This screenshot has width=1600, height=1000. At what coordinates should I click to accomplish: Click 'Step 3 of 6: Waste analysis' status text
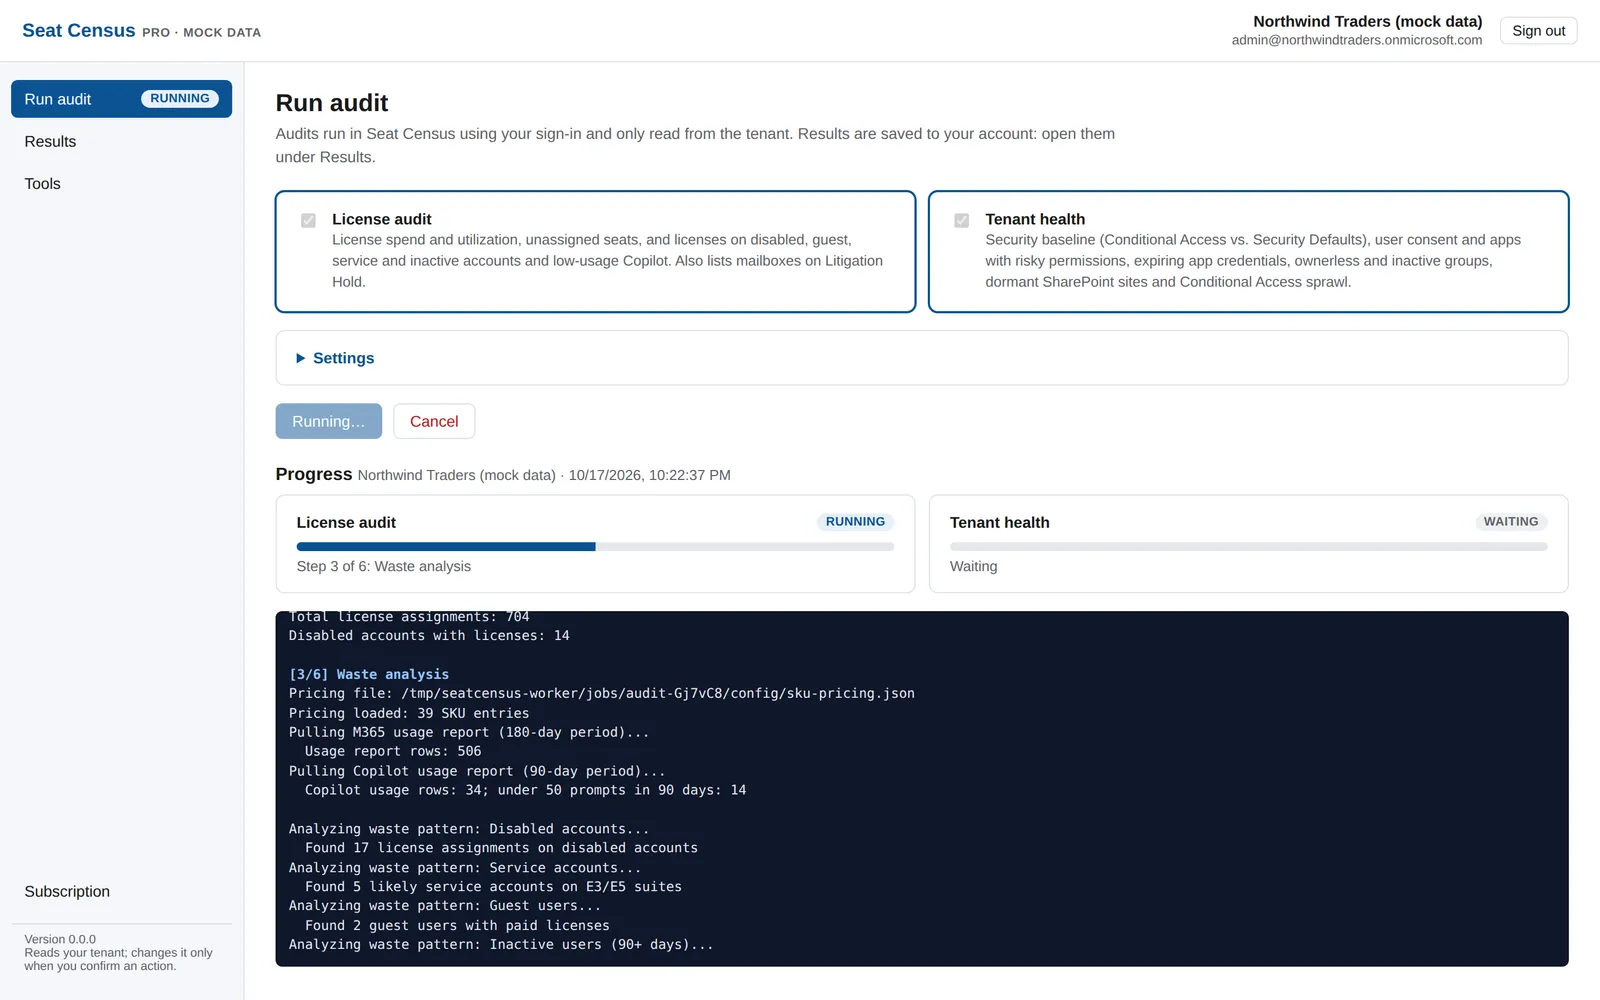pyautogui.click(x=384, y=566)
